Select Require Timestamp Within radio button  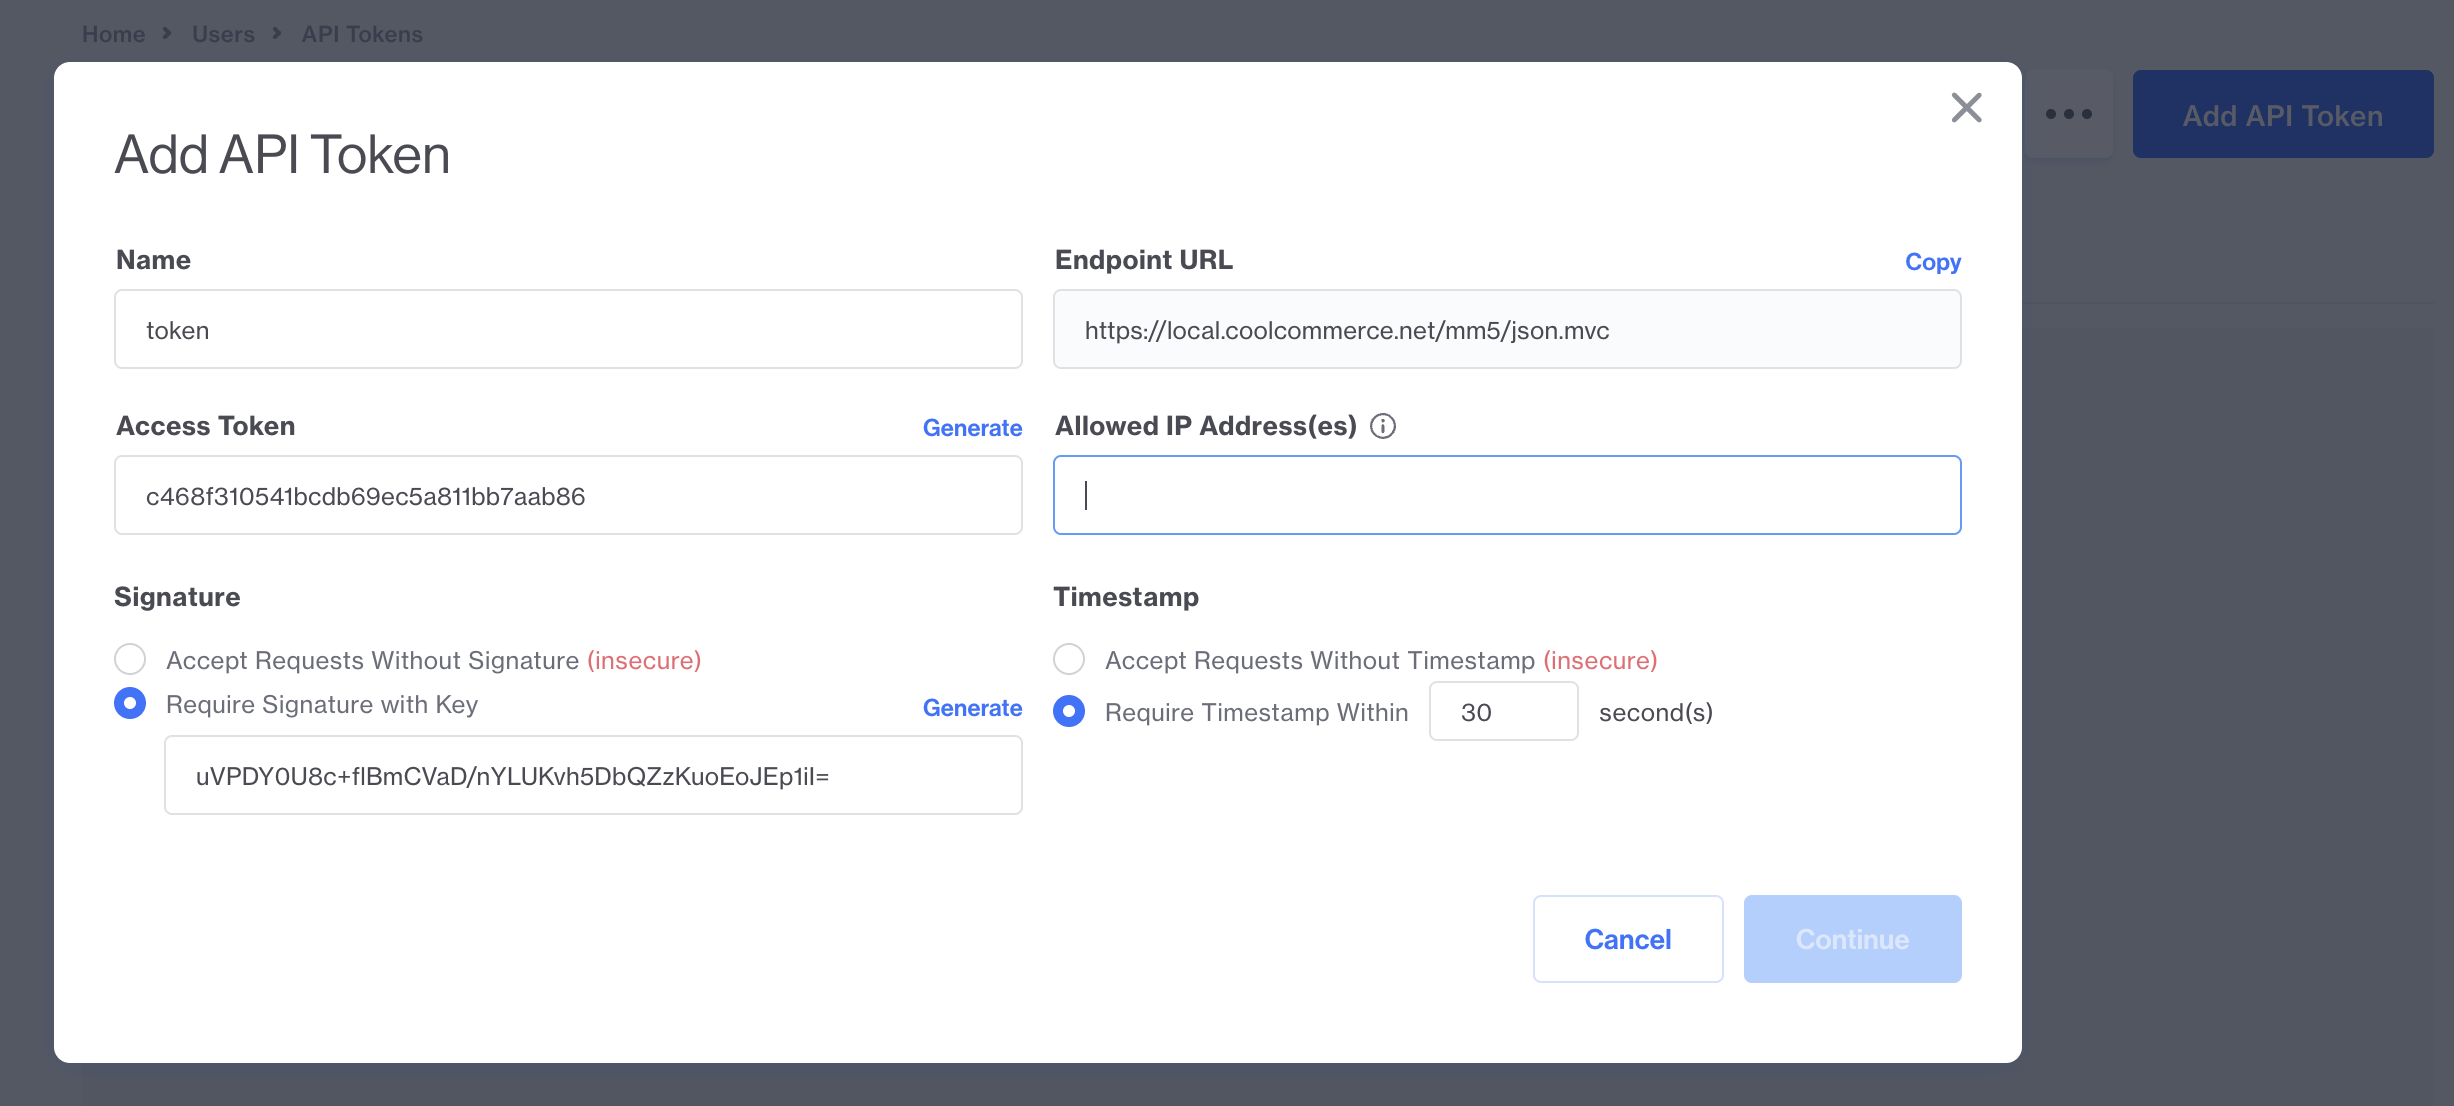point(1069,712)
